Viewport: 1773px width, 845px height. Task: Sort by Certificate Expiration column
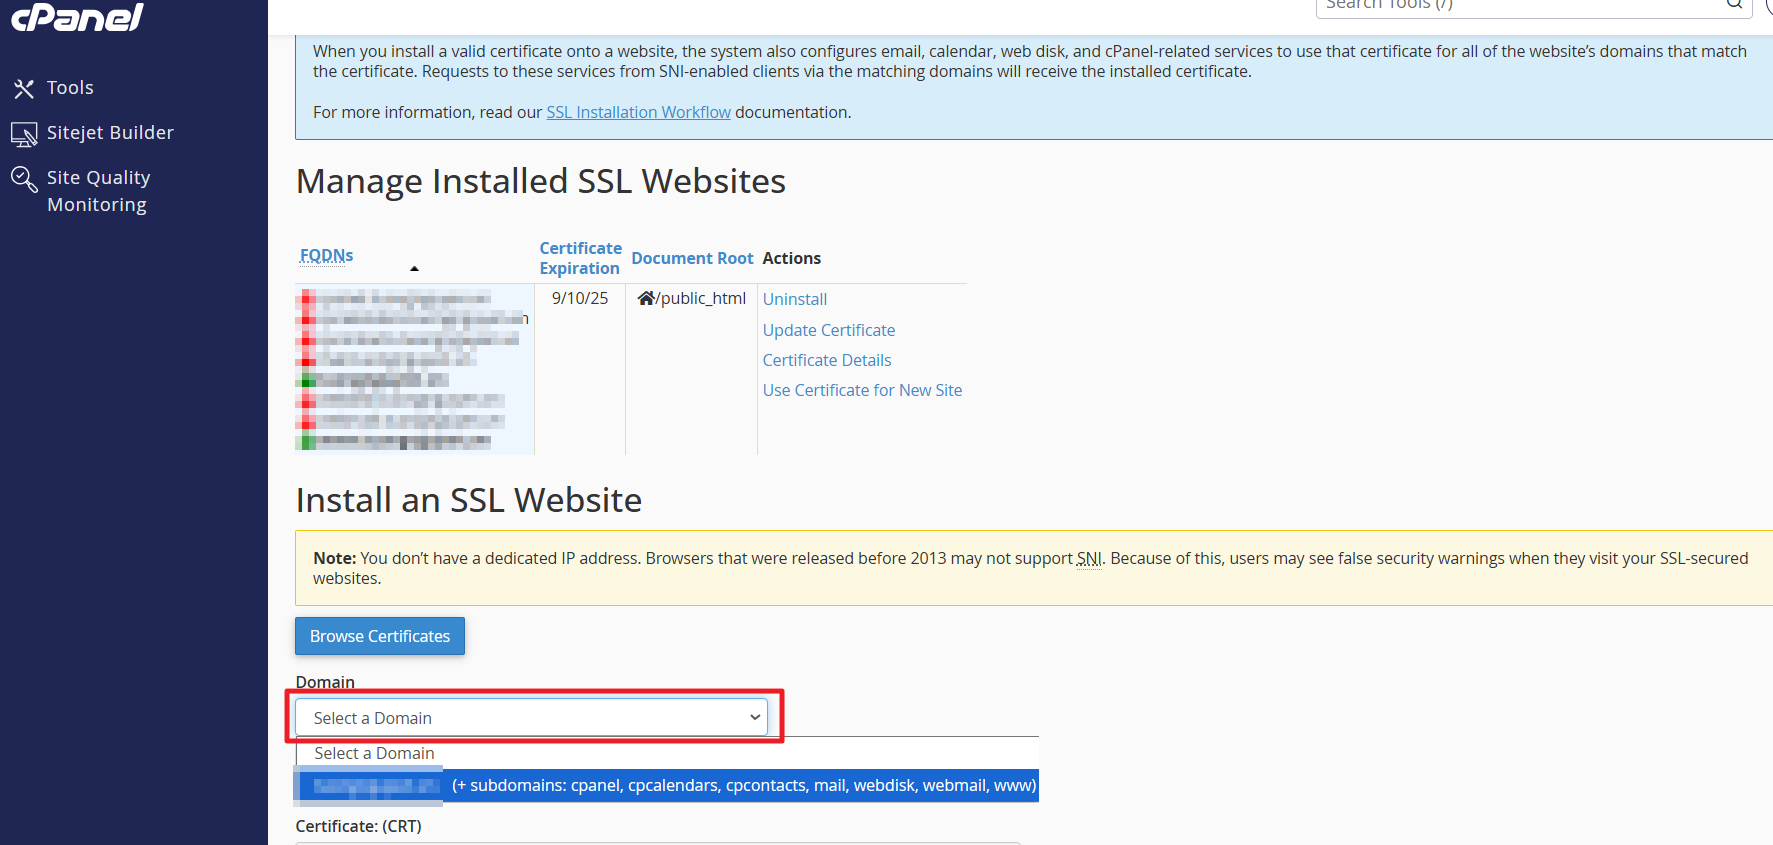580,258
